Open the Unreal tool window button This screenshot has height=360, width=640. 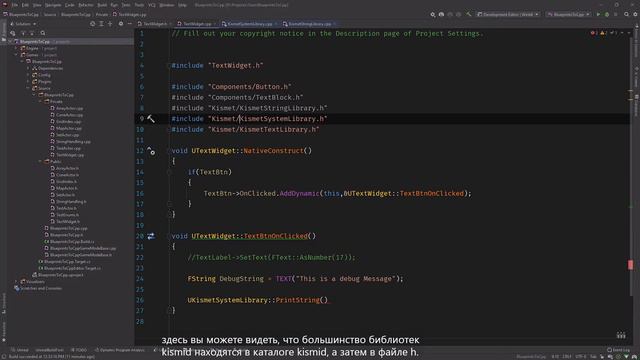click(x=20, y=350)
